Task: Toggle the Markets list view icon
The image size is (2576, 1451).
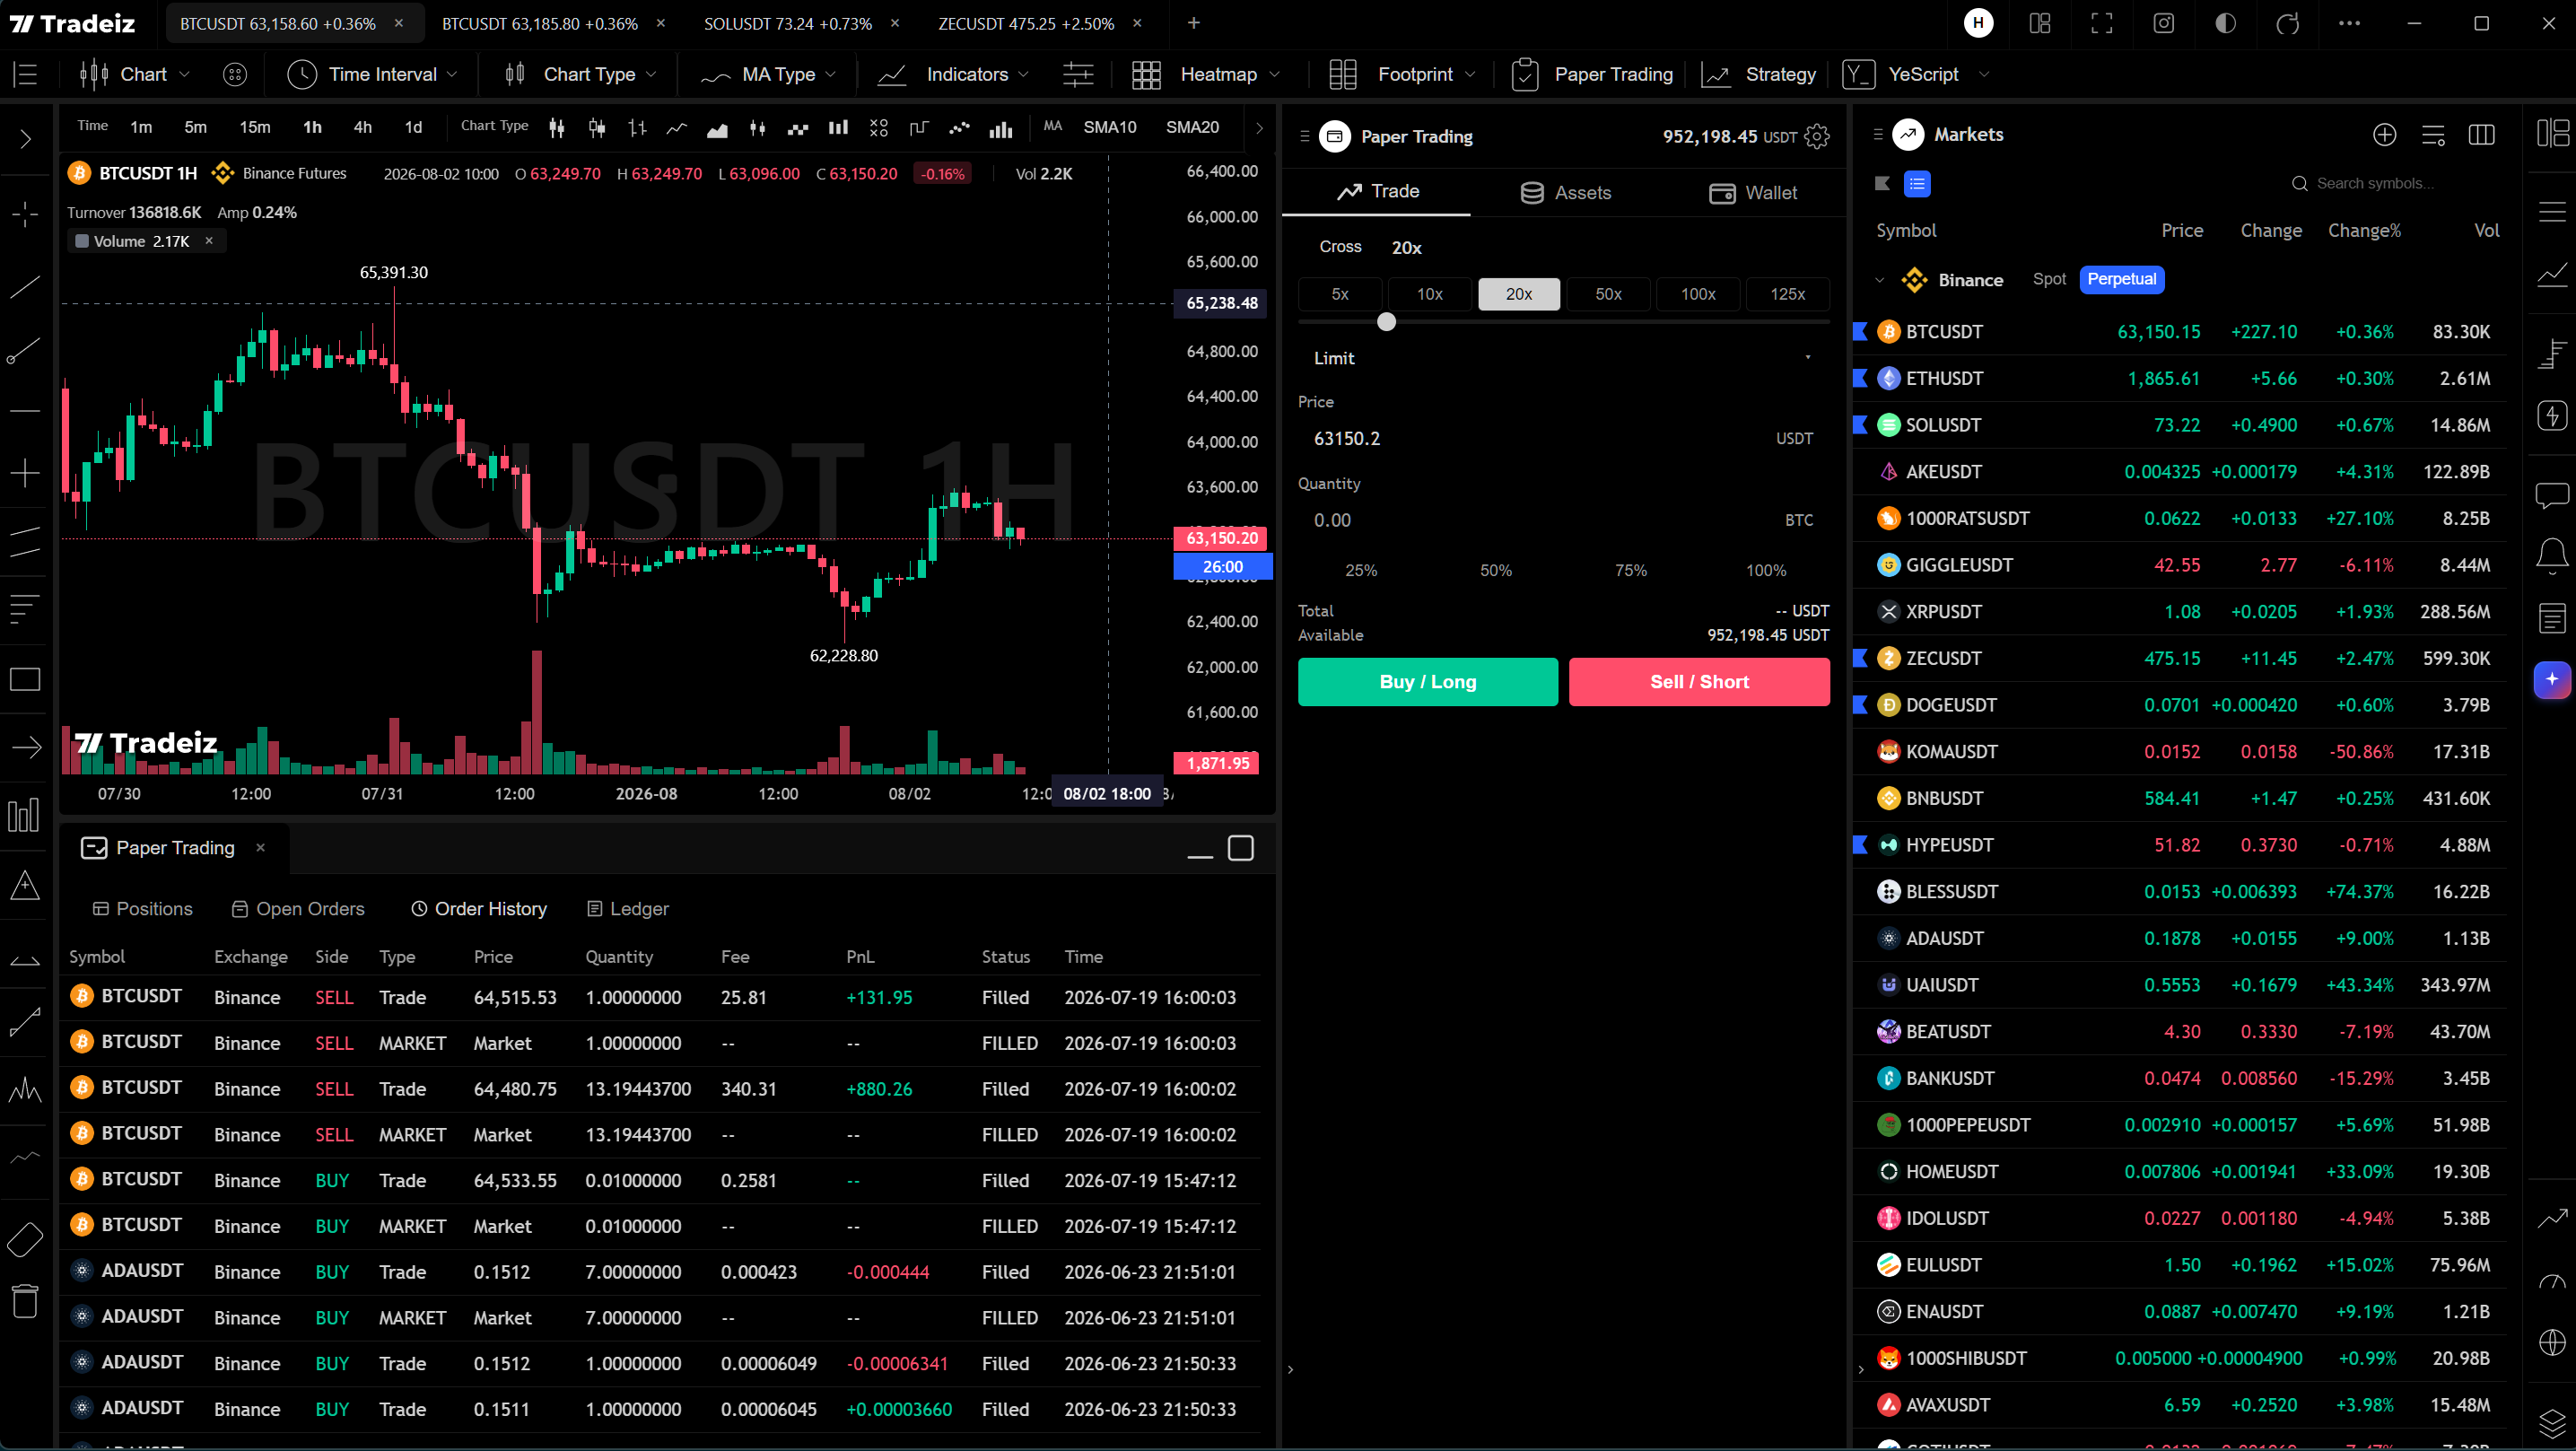Action: click(1917, 183)
